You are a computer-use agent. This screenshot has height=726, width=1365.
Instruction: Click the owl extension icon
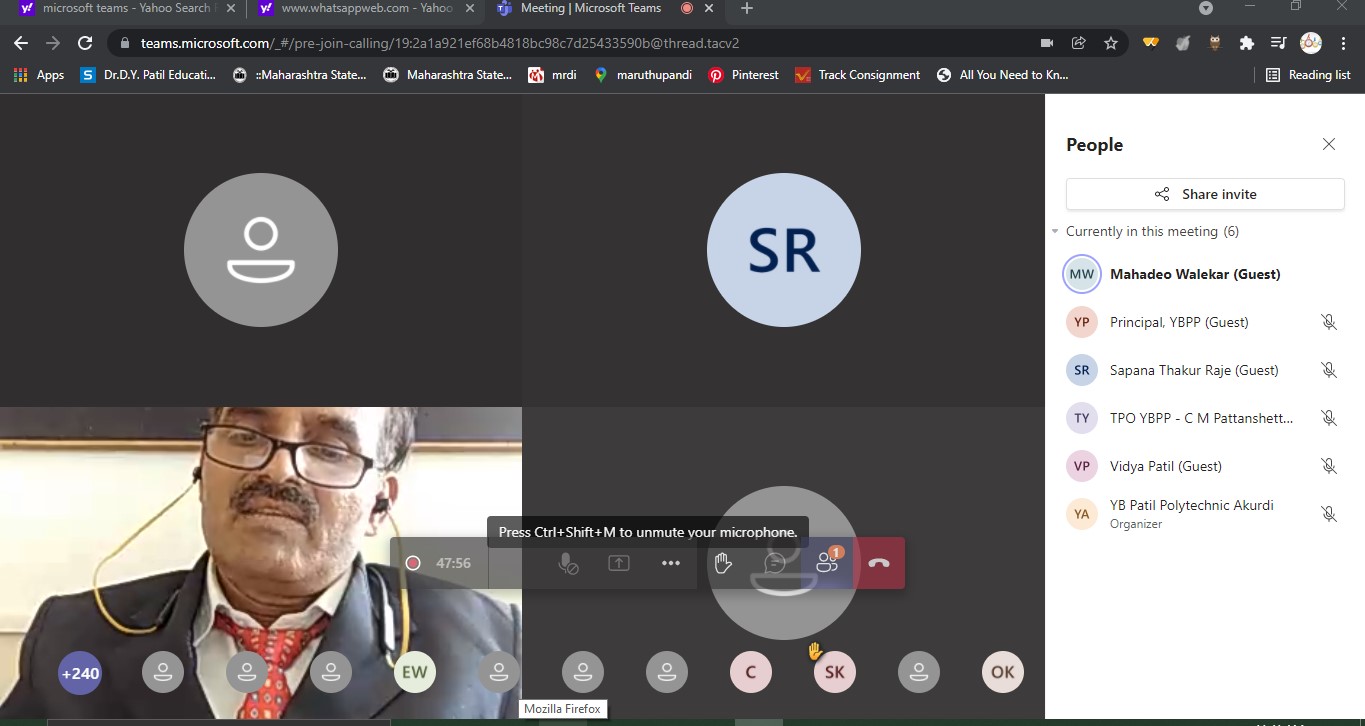1215,43
